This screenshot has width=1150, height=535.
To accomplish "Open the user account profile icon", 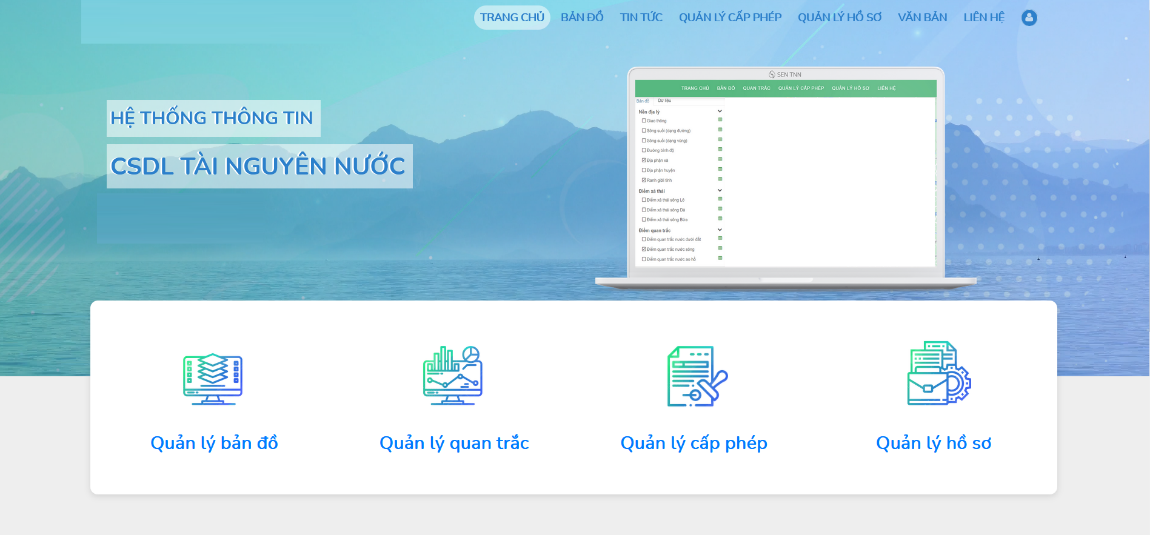I will 1029,17.
